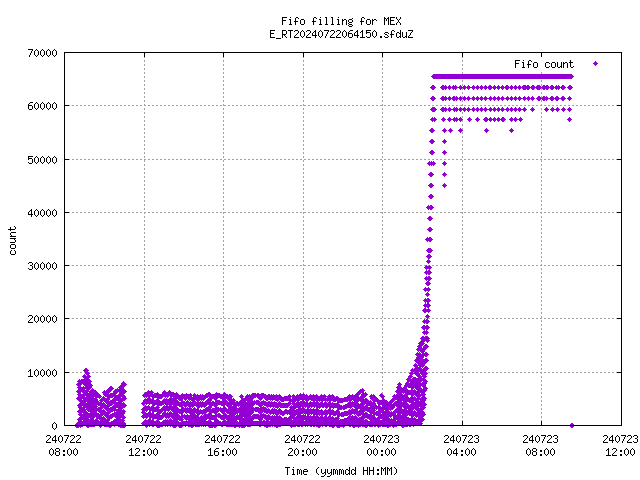640x480 pixels.
Task: Click the y-axis tick value 50000
Action: pos(42,160)
